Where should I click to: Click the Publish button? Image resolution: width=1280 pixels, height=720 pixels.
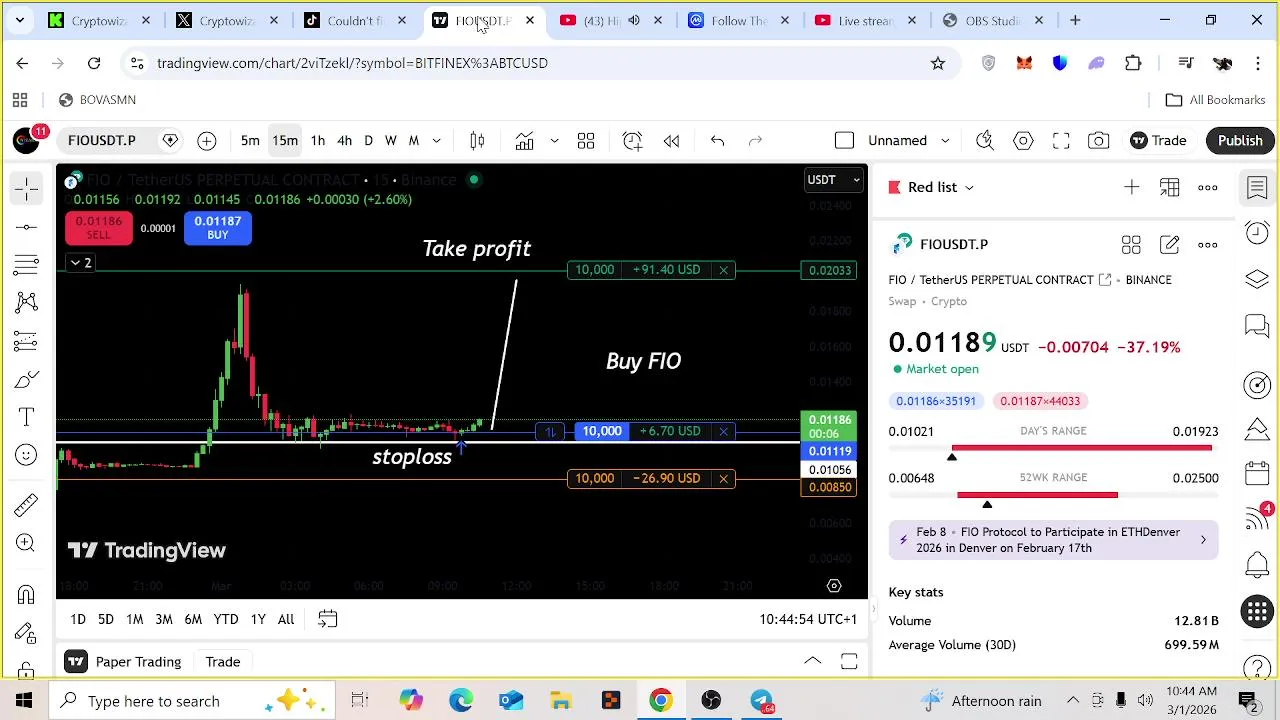click(x=1240, y=141)
